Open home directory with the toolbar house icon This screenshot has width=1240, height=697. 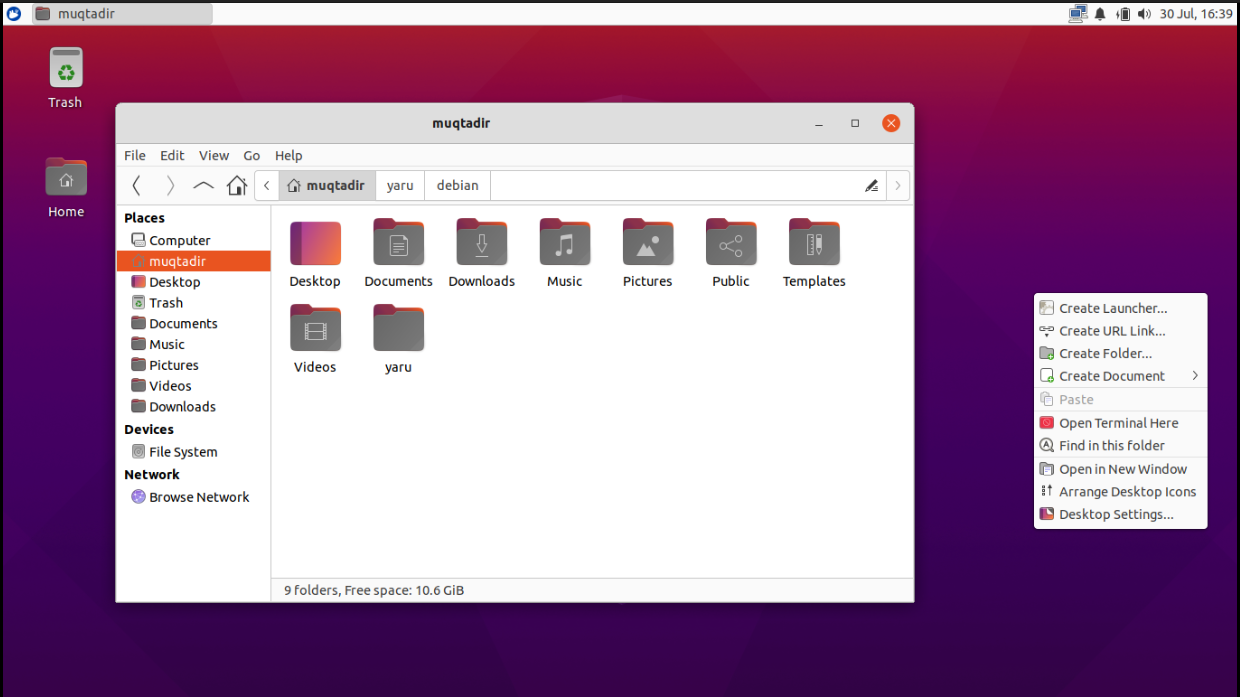tap(236, 184)
